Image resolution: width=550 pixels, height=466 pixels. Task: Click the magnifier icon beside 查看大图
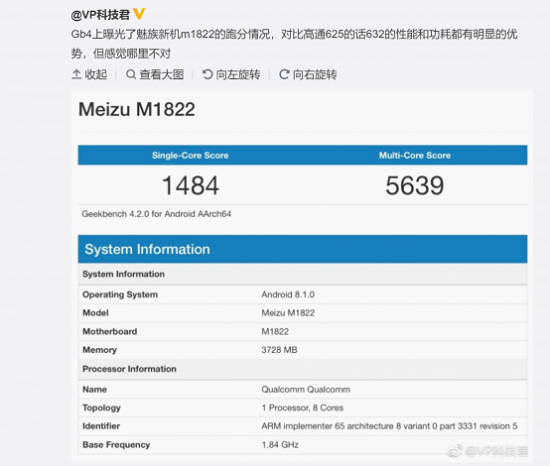[x=131, y=74]
